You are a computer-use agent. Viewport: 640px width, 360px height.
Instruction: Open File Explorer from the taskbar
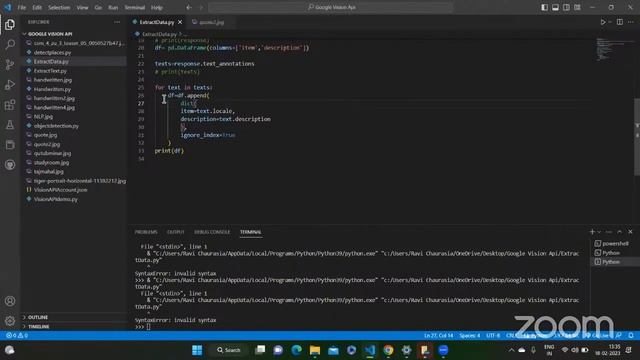tap(315, 350)
